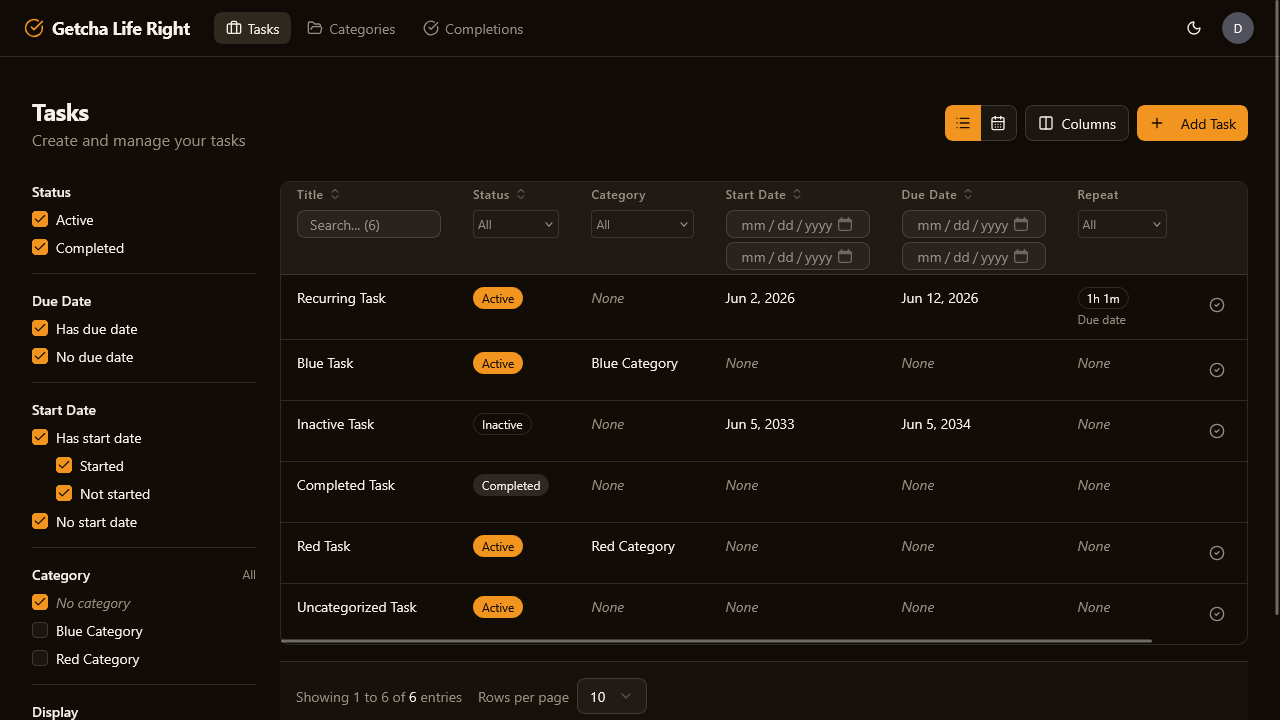This screenshot has width=1280, height=720.
Task: Toggle the Not started checkbox
Action: (x=64, y=493)
